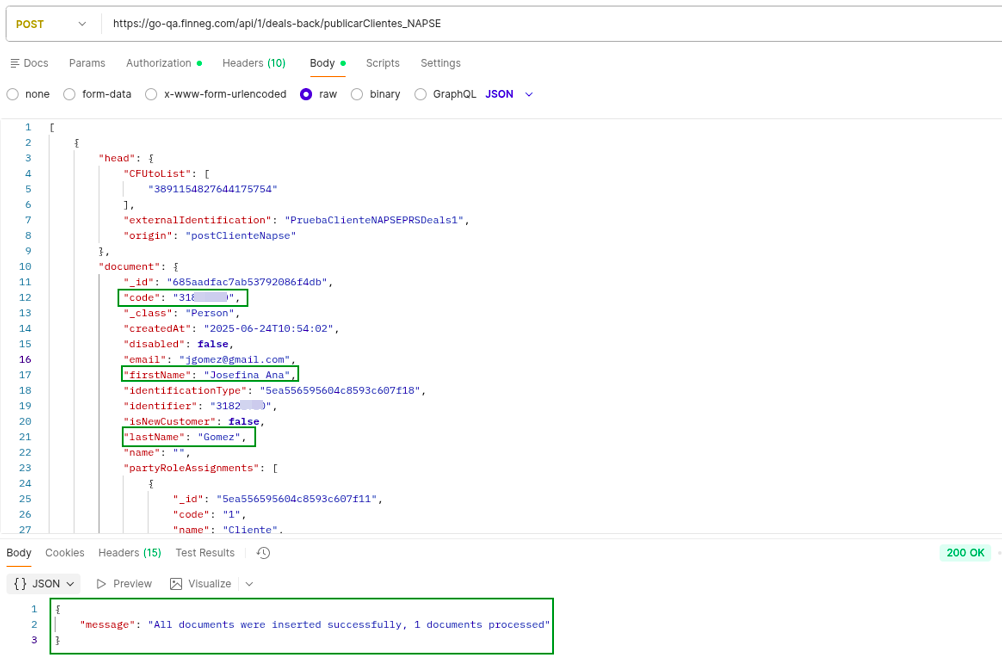1002x668 pixels.
Task: Select the form-data radio option
Action: point(69,94)
